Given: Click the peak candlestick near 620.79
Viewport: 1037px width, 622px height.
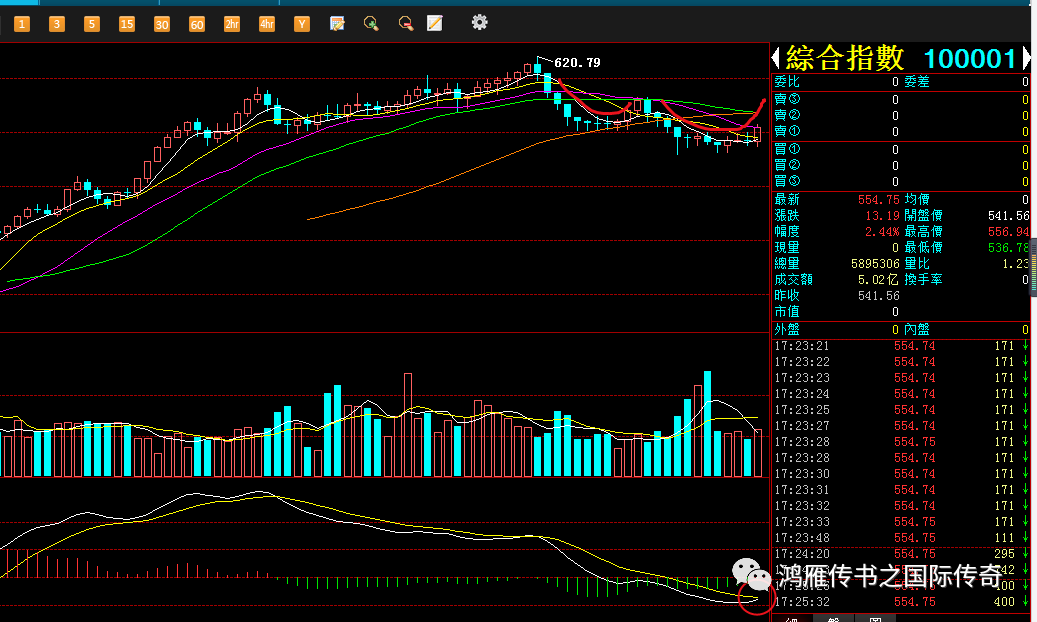Looking at the screenshot, I should click(x=538, y=68).
